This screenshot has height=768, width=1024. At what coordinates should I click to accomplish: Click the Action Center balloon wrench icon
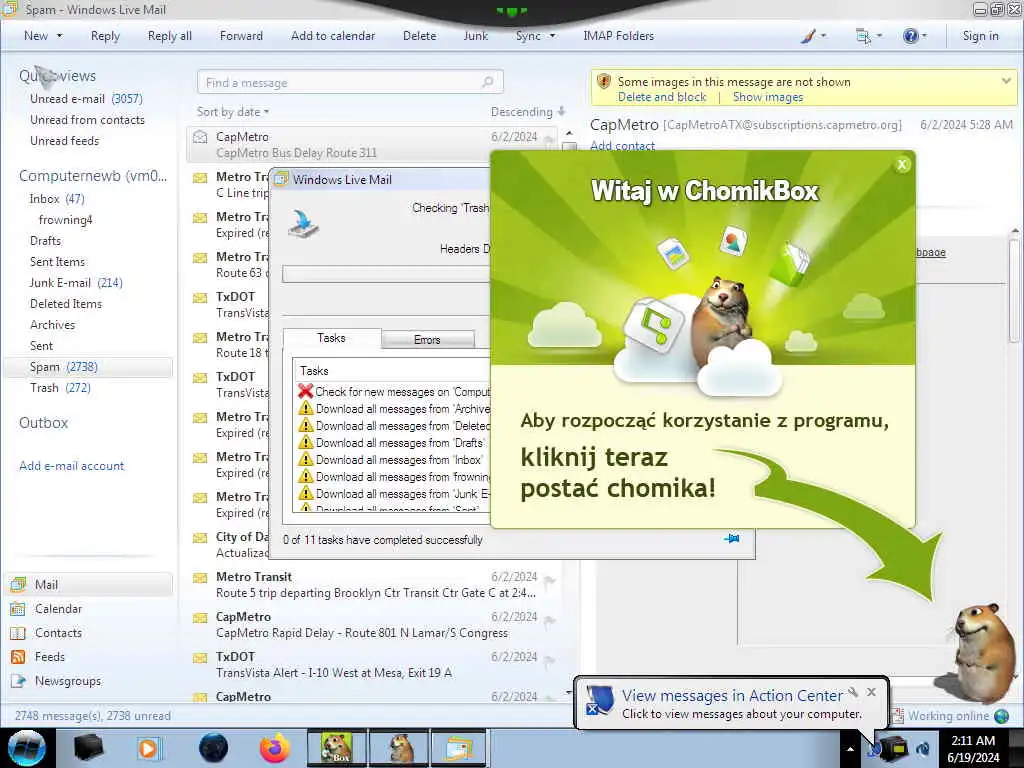tap(852, 692)
